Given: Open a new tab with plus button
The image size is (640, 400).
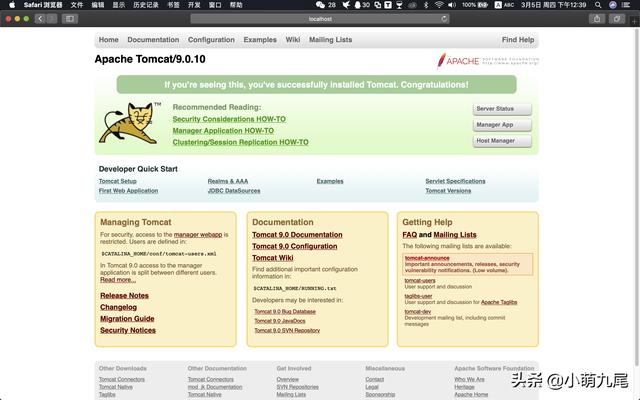Looking at the screenshot, I should coord(634,21).
